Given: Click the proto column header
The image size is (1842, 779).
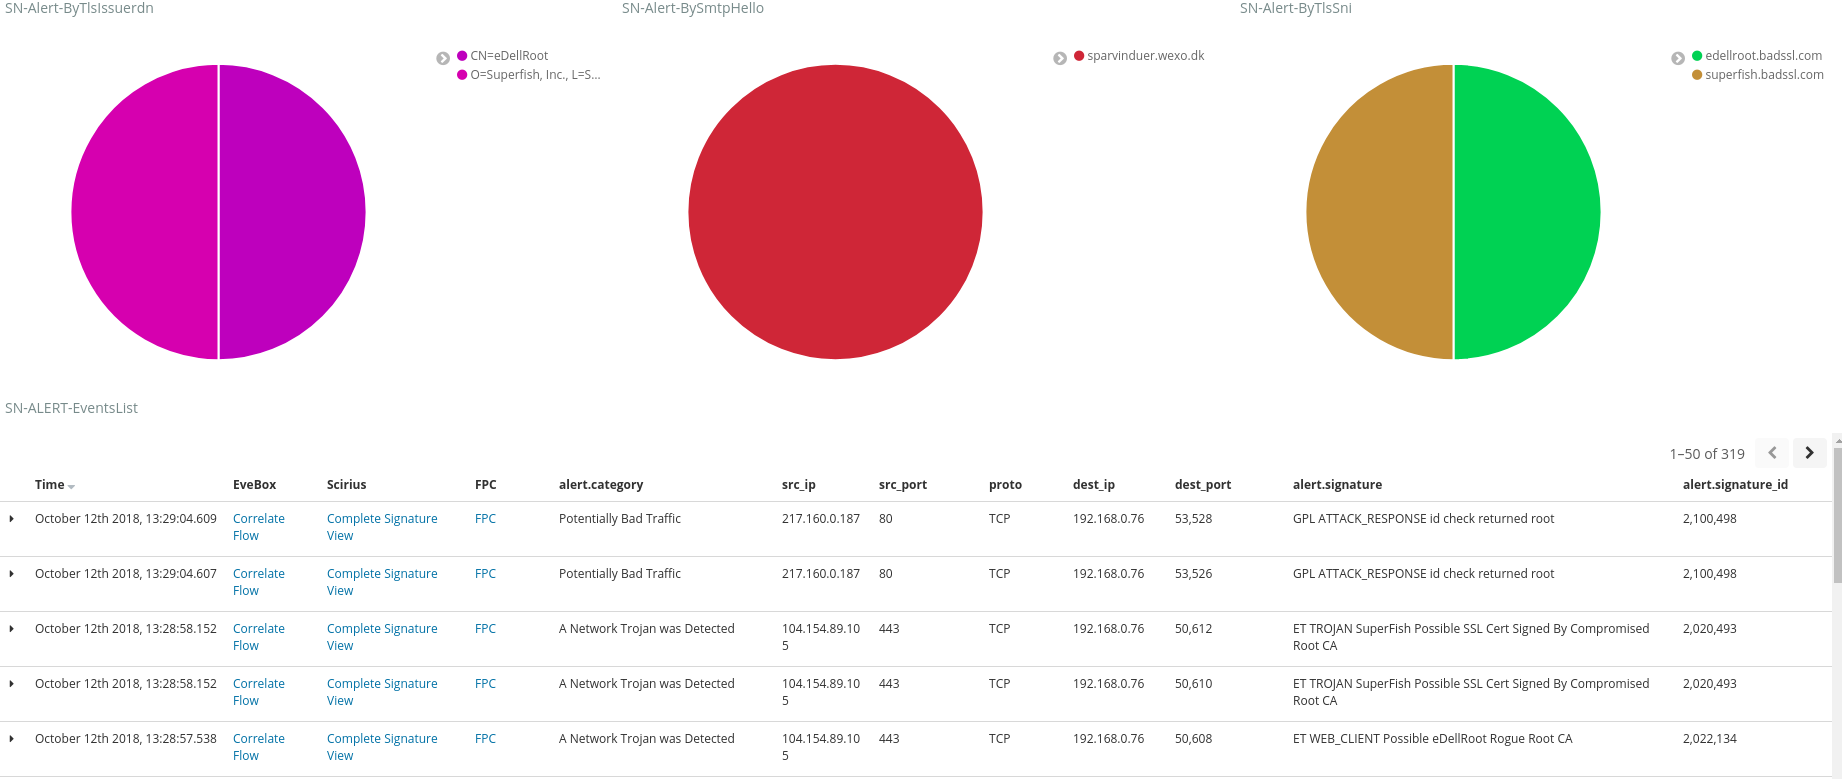Looking at the screenshot, I should click(x=1005, y=485).
